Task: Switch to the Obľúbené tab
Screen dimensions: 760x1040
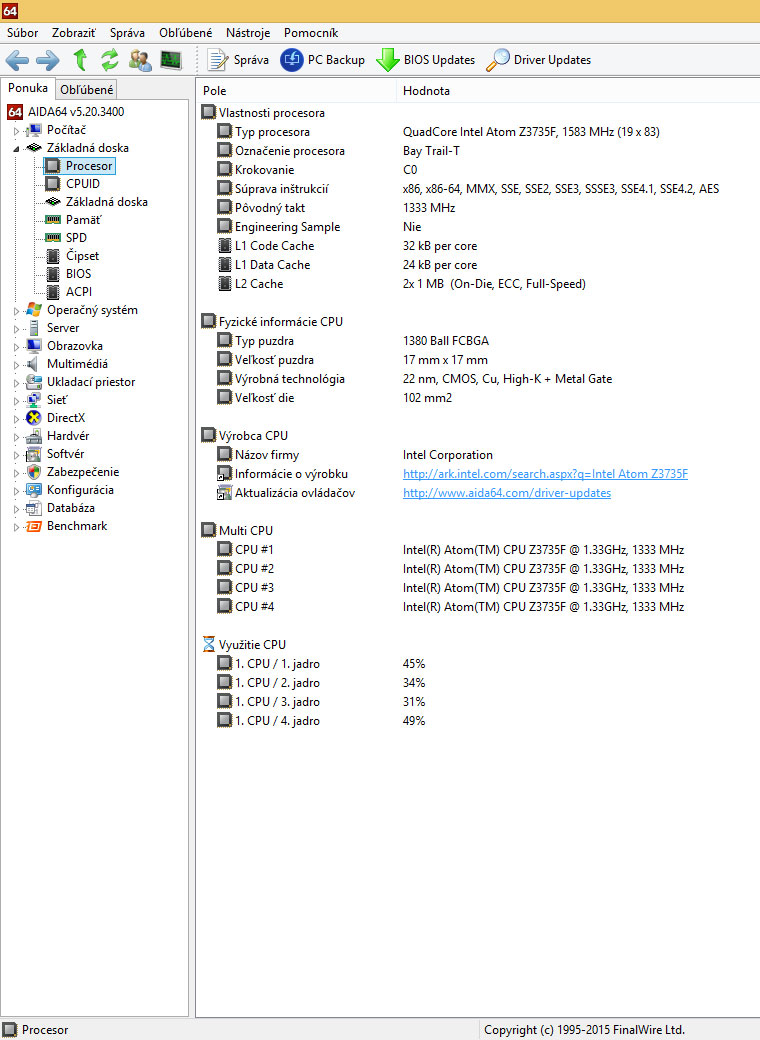Action: (86, 90)
